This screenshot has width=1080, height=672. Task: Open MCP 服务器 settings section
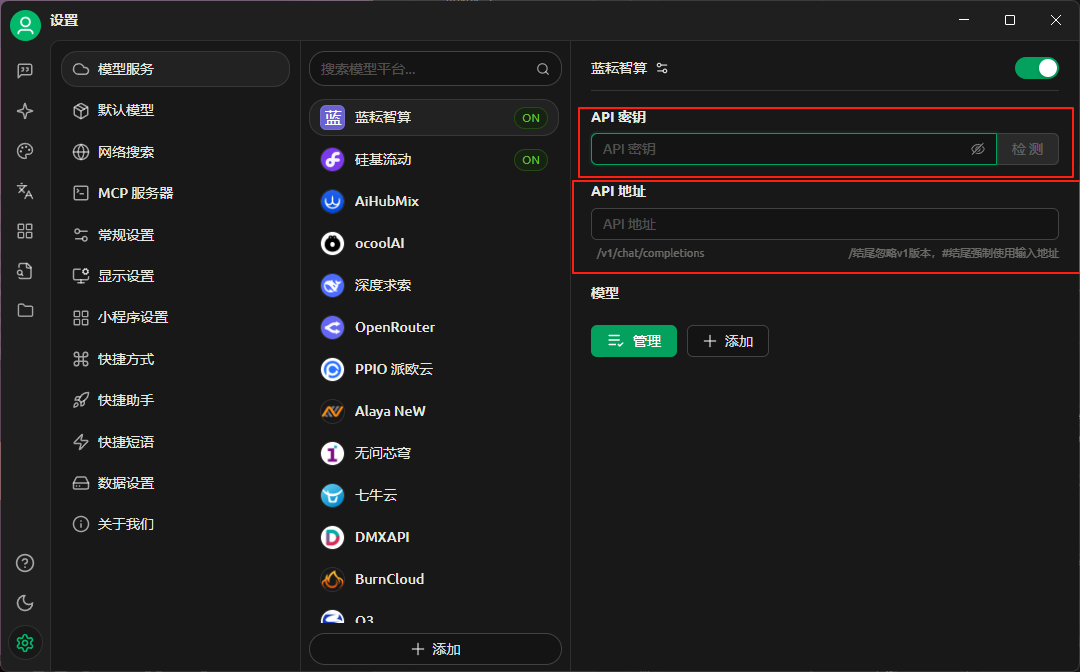click(x=176, y=193)
